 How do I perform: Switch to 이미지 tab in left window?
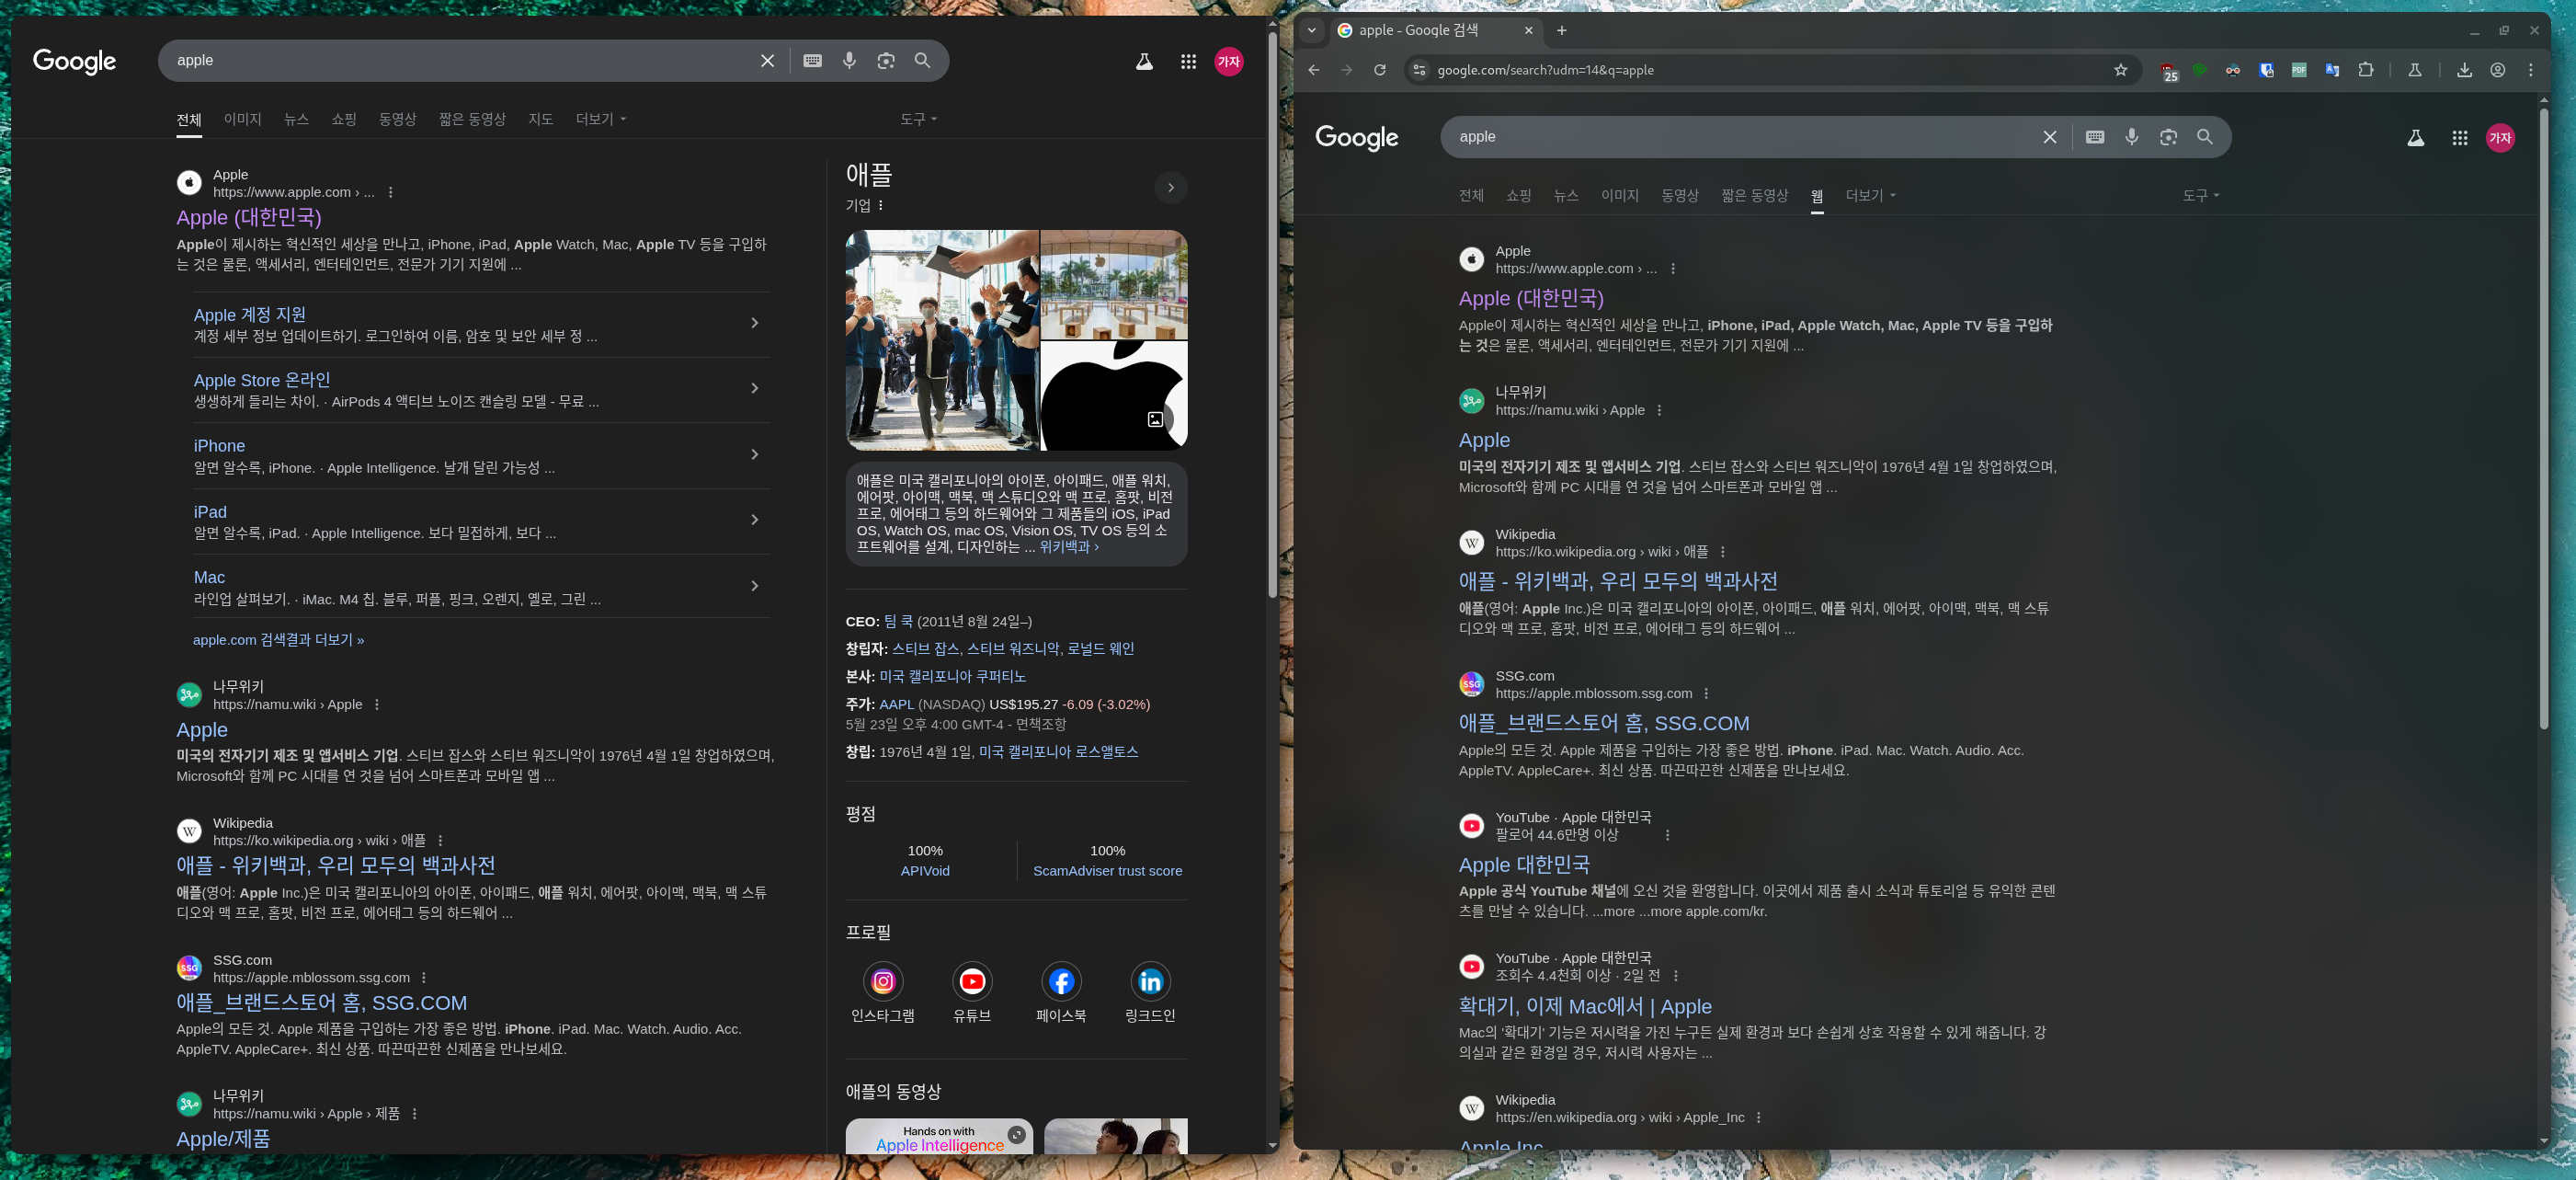tap(242, 119)
